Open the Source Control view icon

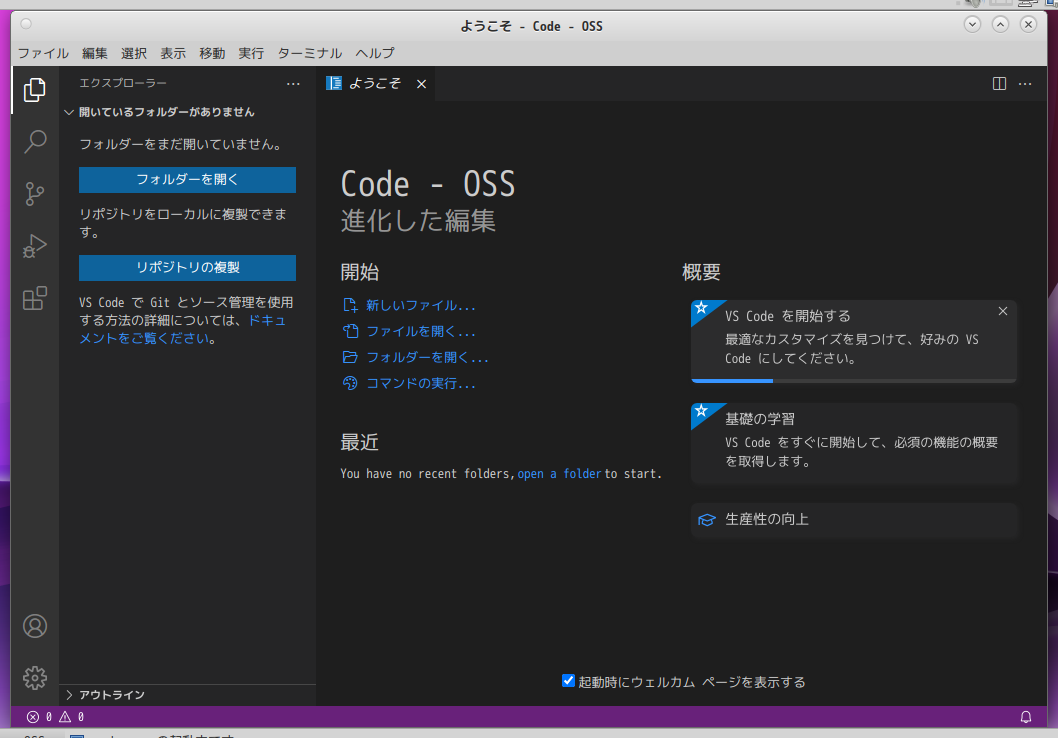pyautogui.click(x=34, y=194)
